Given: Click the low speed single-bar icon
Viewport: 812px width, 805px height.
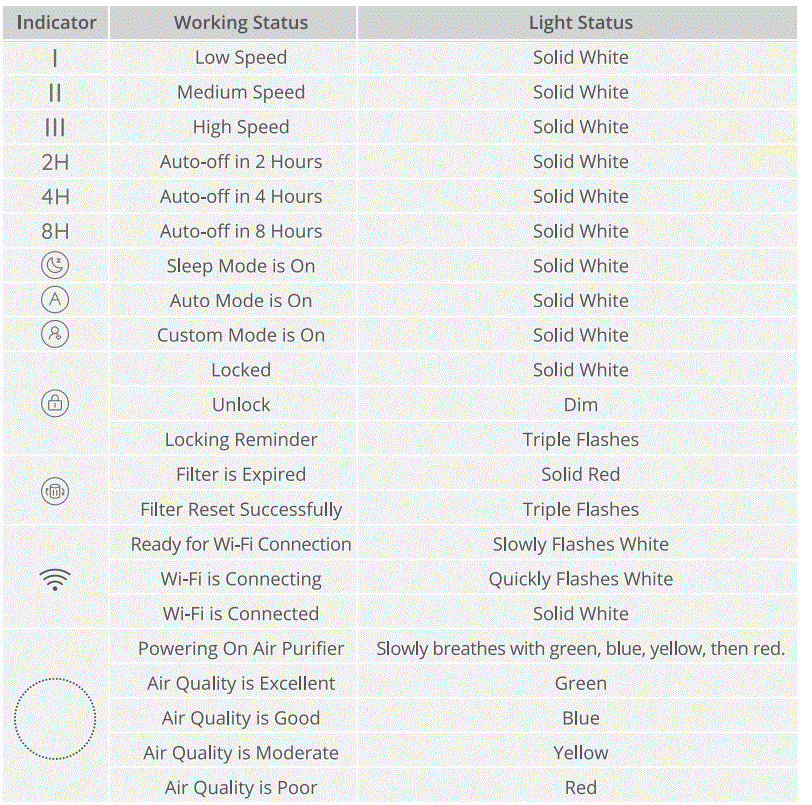Looking at the screenshot, I should [x=55, y=58].
